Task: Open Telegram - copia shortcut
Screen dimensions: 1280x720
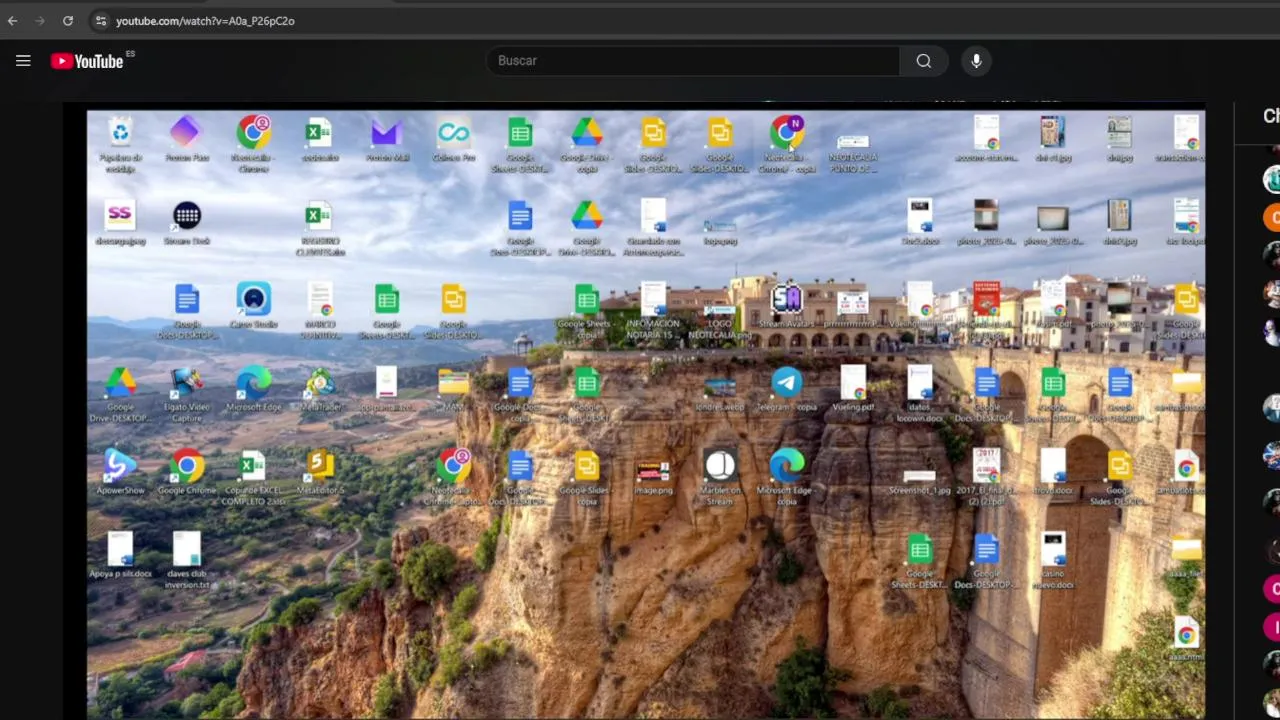Action: pos(786,389)
